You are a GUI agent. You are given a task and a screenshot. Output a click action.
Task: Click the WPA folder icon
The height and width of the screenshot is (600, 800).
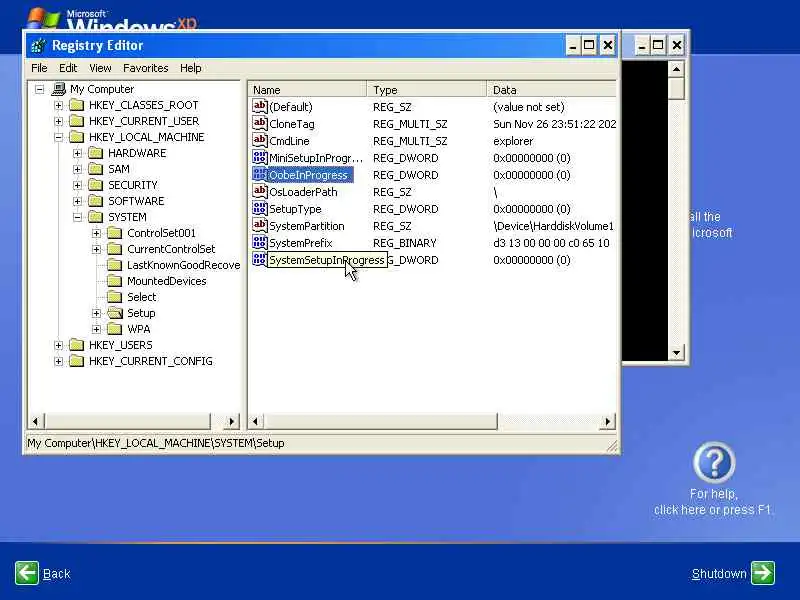tap(115, 329)
